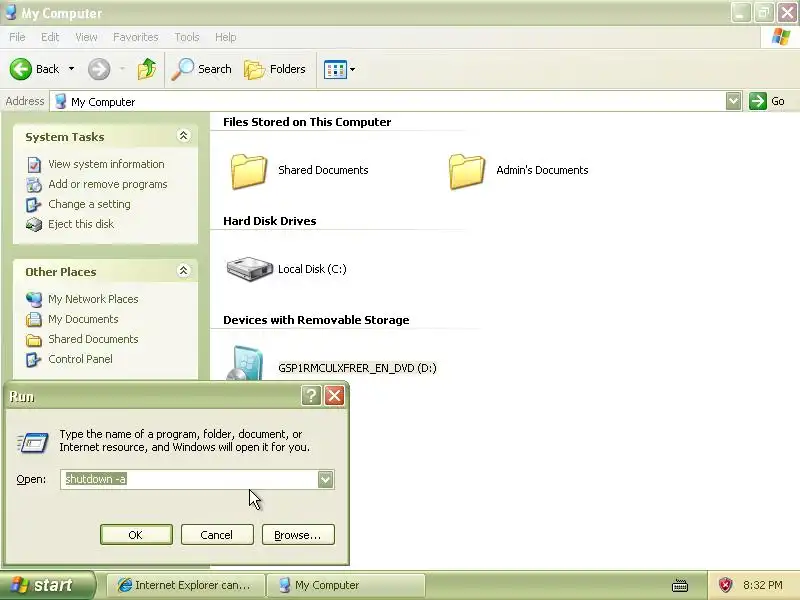Expand the Run Open combo dropdown
This screenshot has height=600, width=800.
325,479
